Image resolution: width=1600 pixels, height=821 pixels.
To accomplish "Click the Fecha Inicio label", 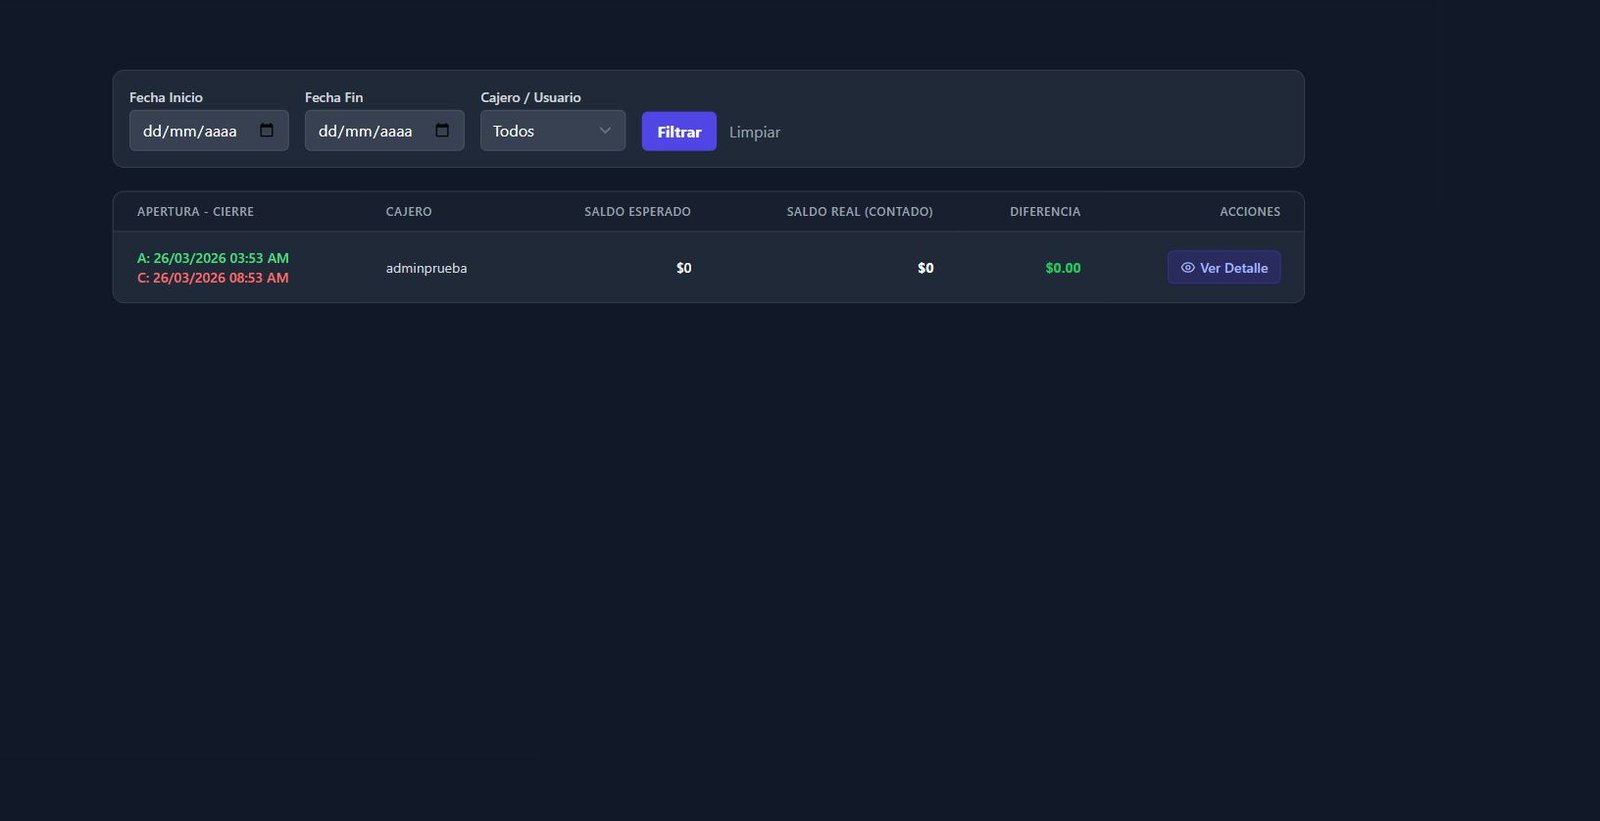I will click(x=166, y=97).
